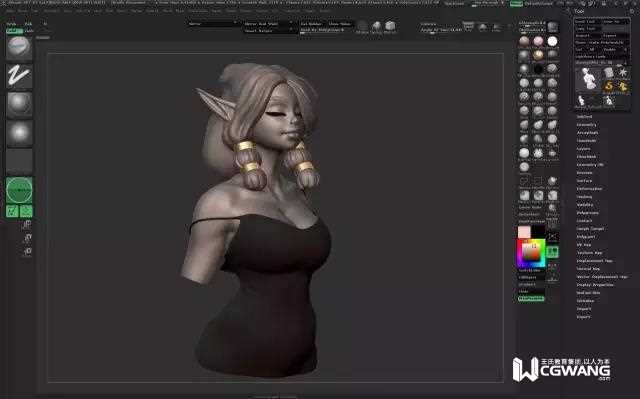Choose the gold material sphere

pyautogui.click(x=538, y=55)
